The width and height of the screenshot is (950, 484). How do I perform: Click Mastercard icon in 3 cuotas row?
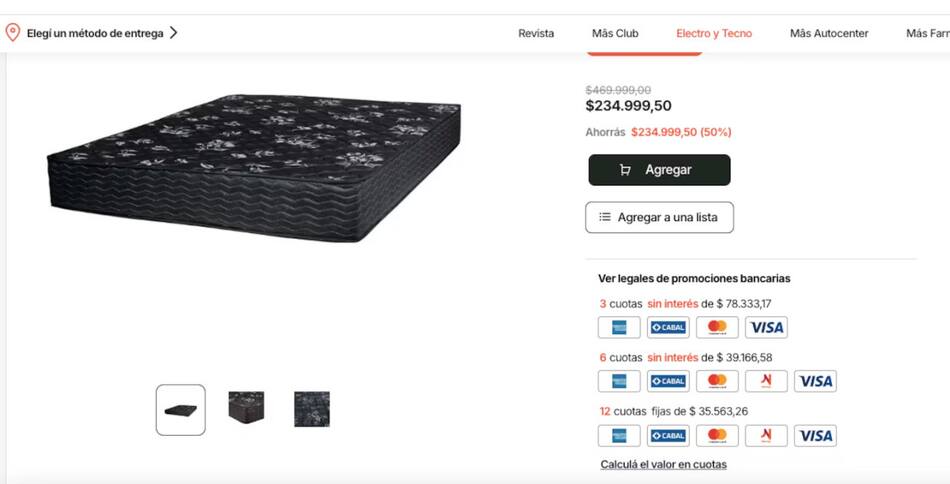[x=717, y=327]
